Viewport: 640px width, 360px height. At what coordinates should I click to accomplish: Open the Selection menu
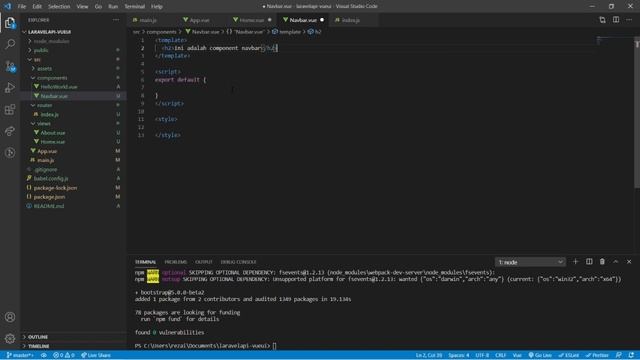[x=59, y=7]
